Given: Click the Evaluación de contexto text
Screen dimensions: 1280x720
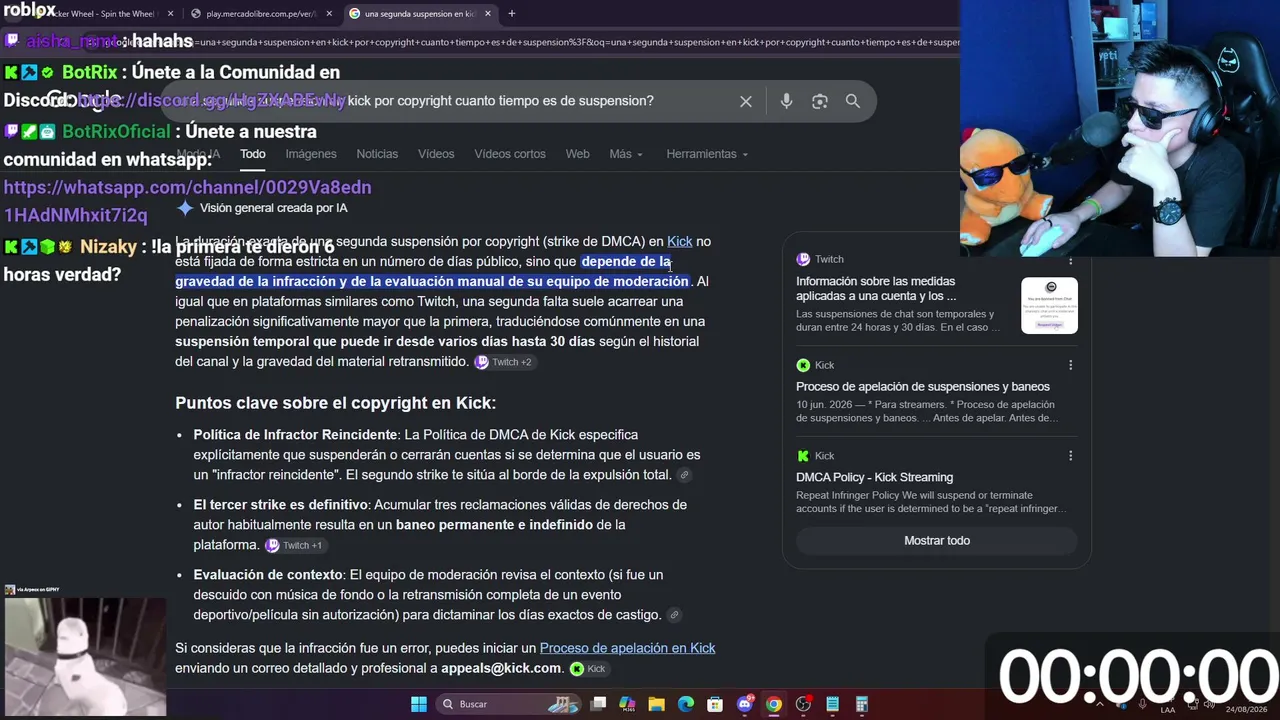Looking at the screenshot, I should pos(268,575).
